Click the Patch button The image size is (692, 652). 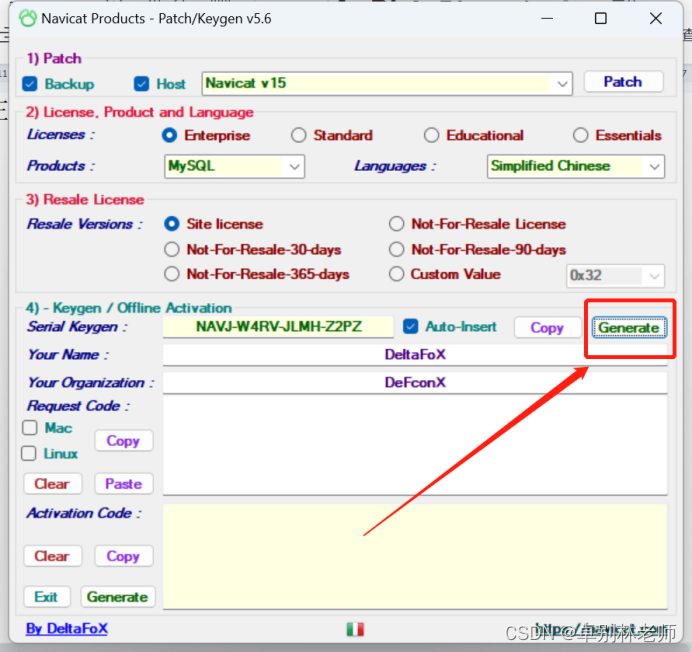[623, 82]
